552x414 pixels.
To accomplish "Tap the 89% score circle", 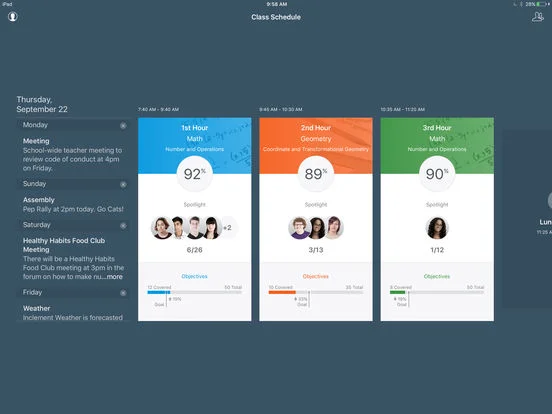I will [316, 174].
